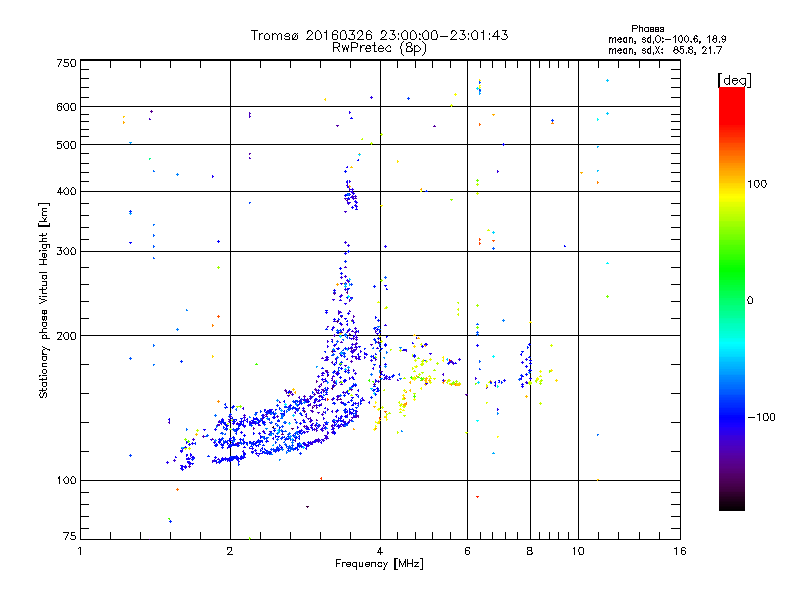Click the y-axis tick label '600'
The image size is (800, 600).
click(66, 107)
